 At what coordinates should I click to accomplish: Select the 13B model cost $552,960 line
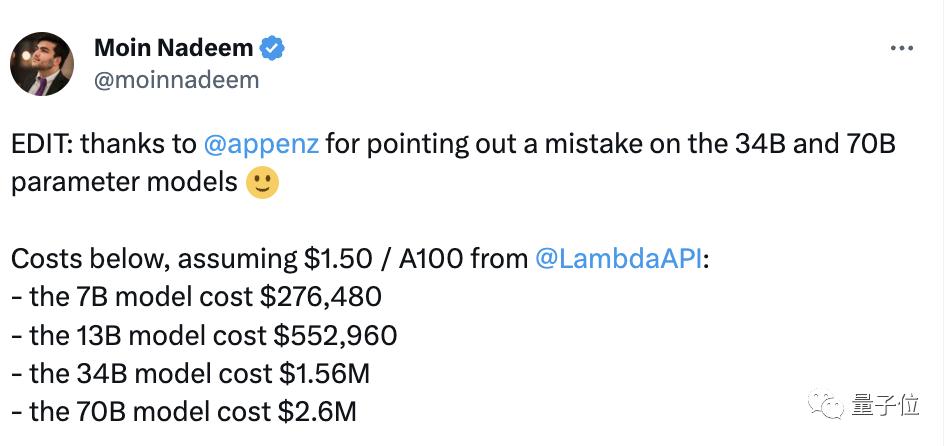[204, 336]
